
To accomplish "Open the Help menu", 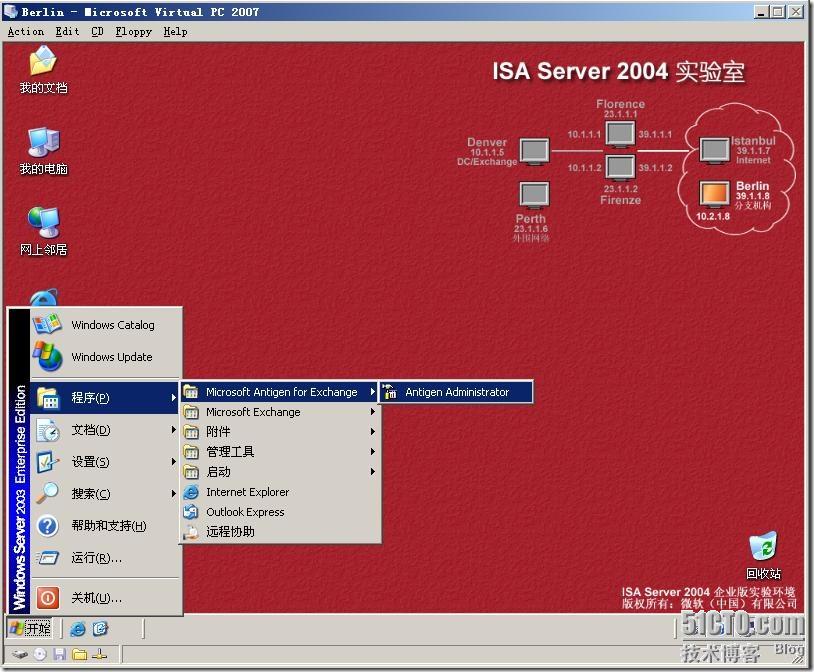I will pyautogui.click(x=175, y=32).
